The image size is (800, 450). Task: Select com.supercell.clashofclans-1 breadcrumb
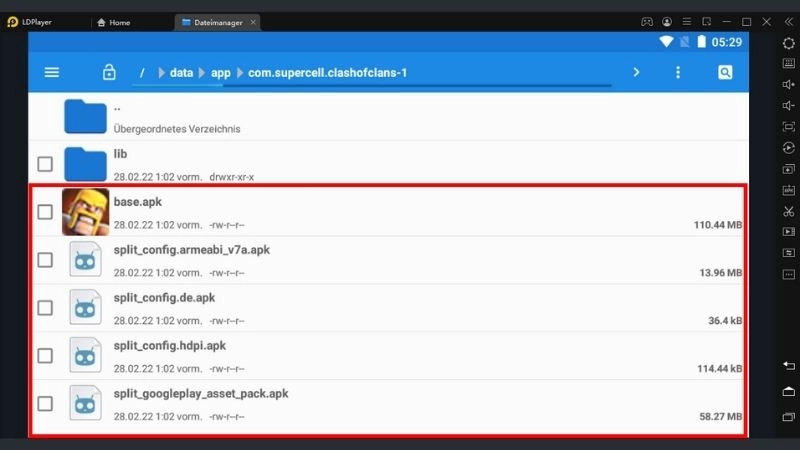(328, 73)
